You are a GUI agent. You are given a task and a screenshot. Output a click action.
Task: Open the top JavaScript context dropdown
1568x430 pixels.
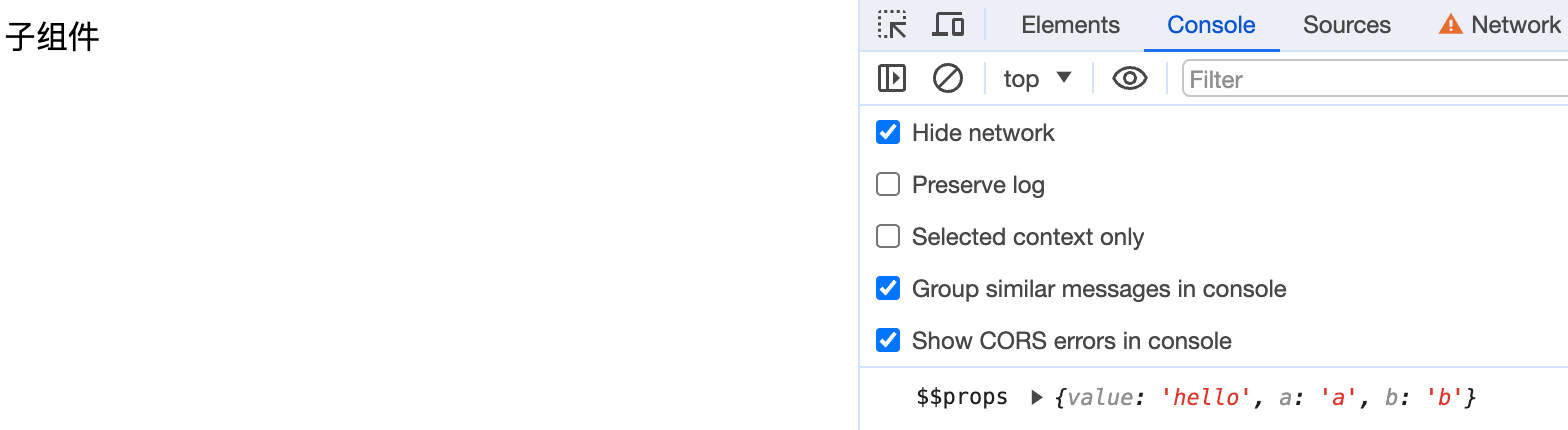pos(1037,78)
